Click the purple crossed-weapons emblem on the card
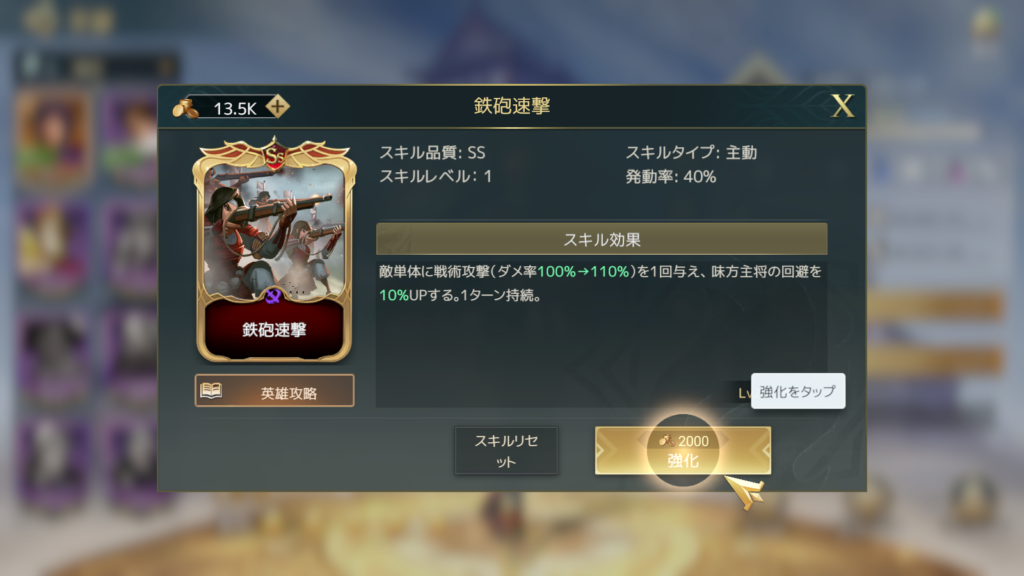Screen dimensions: 1024x576 coord(273,296)
